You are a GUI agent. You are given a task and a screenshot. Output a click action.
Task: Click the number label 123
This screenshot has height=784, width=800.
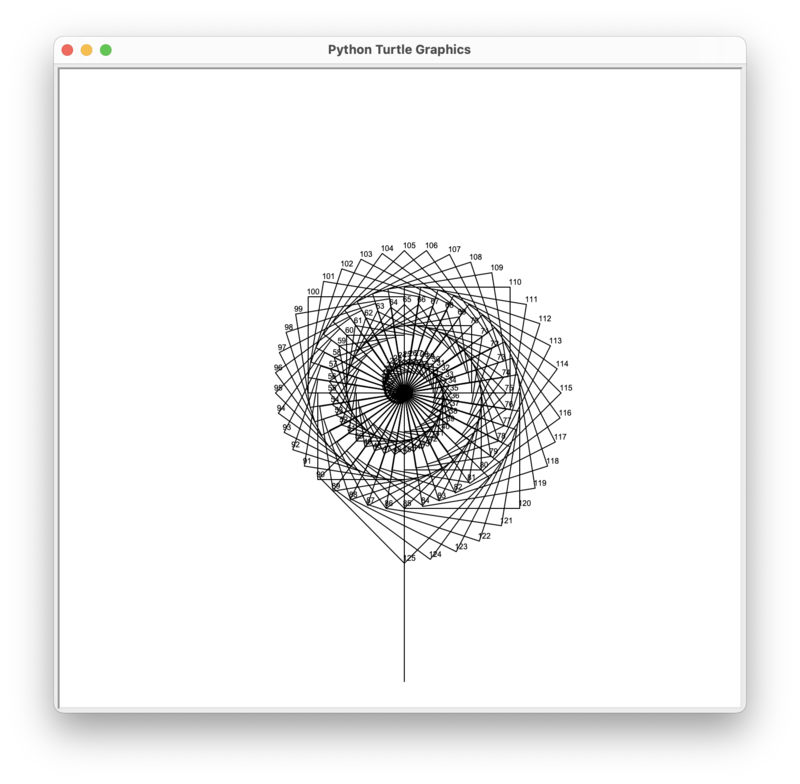[x=461, y=547]
